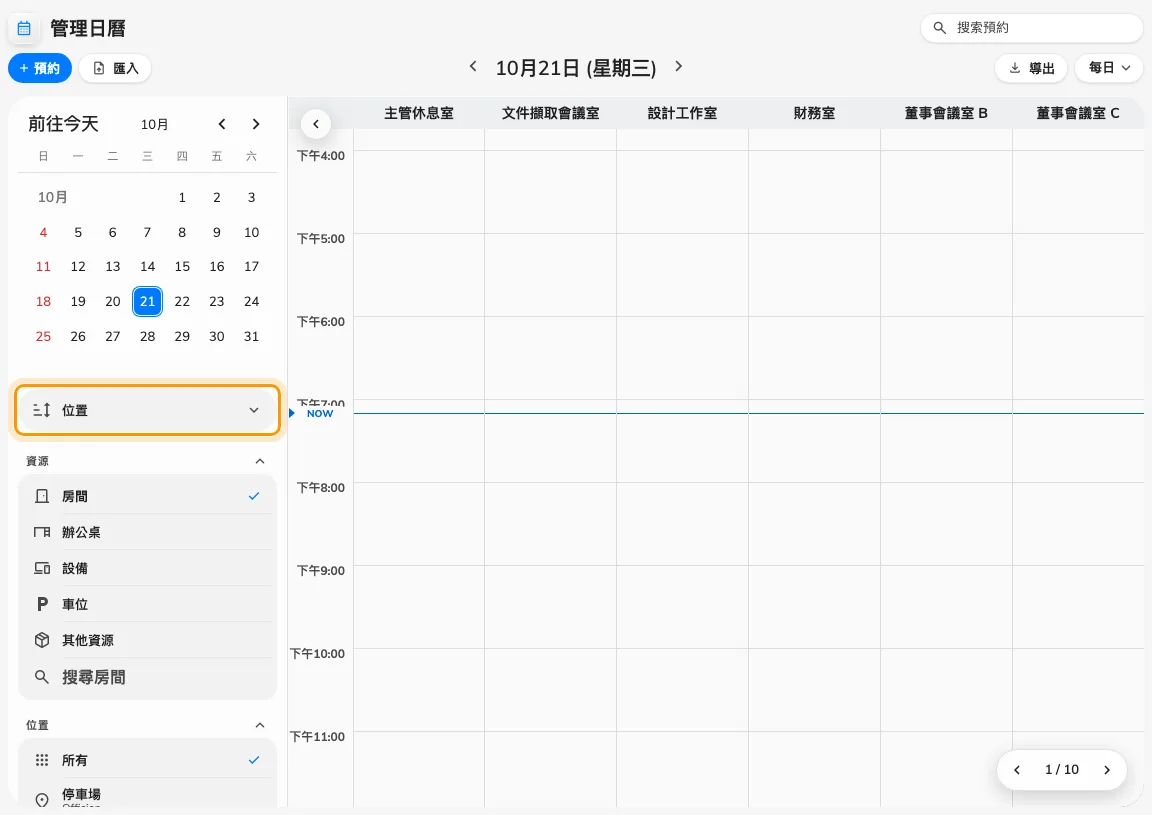The height and width of the screenshot is (815, 1152).
Task: Click the 搜索預約 search field
Action: (x=1032, y=28)
